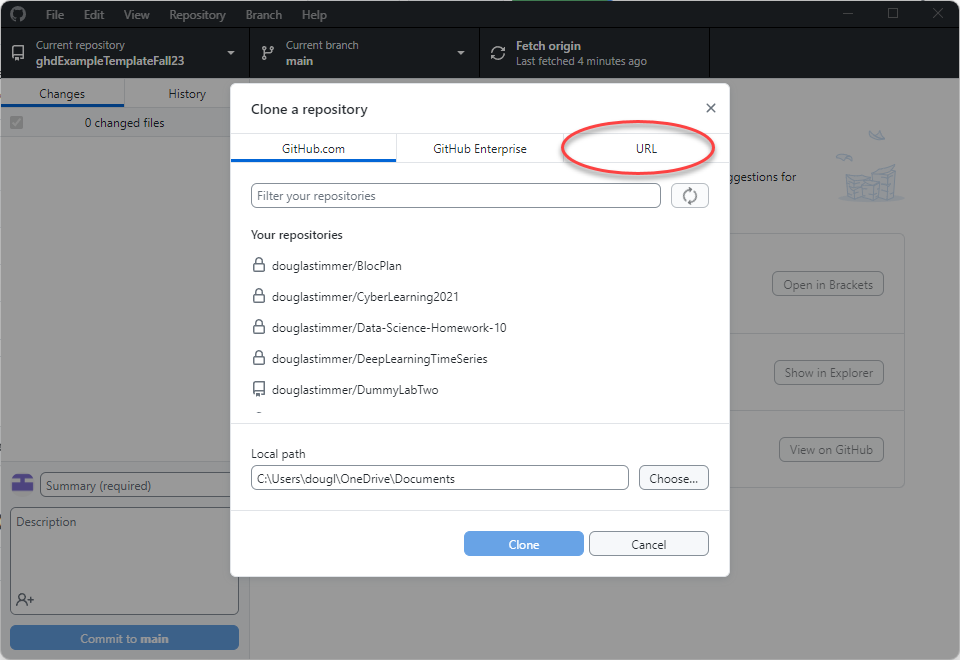Switch to the GitHub Enterprise tab

(479, 149)
